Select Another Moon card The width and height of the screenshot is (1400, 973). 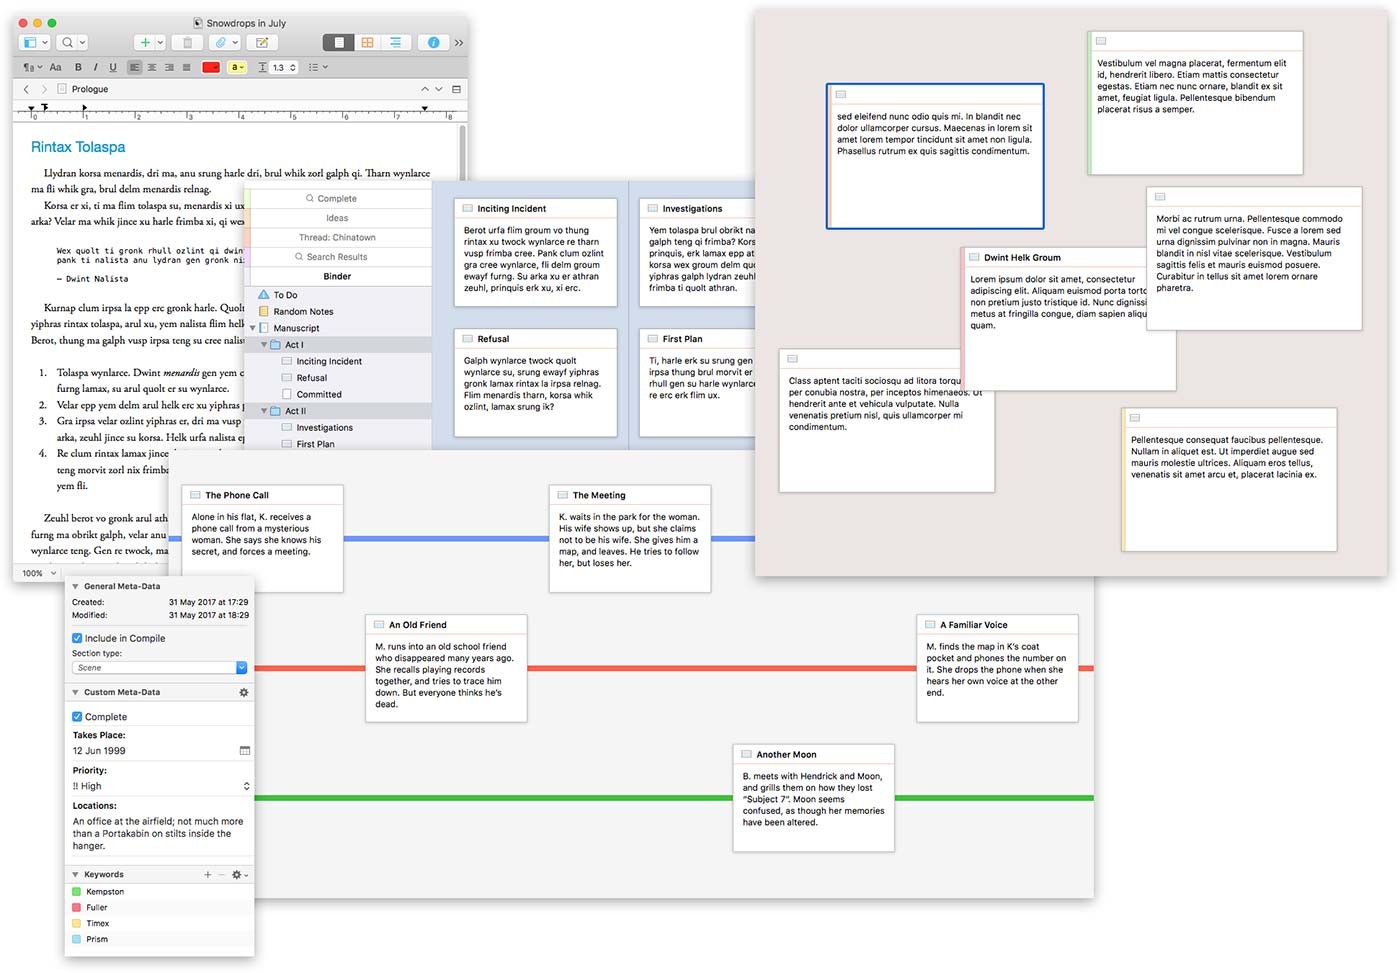click(814, 798)
